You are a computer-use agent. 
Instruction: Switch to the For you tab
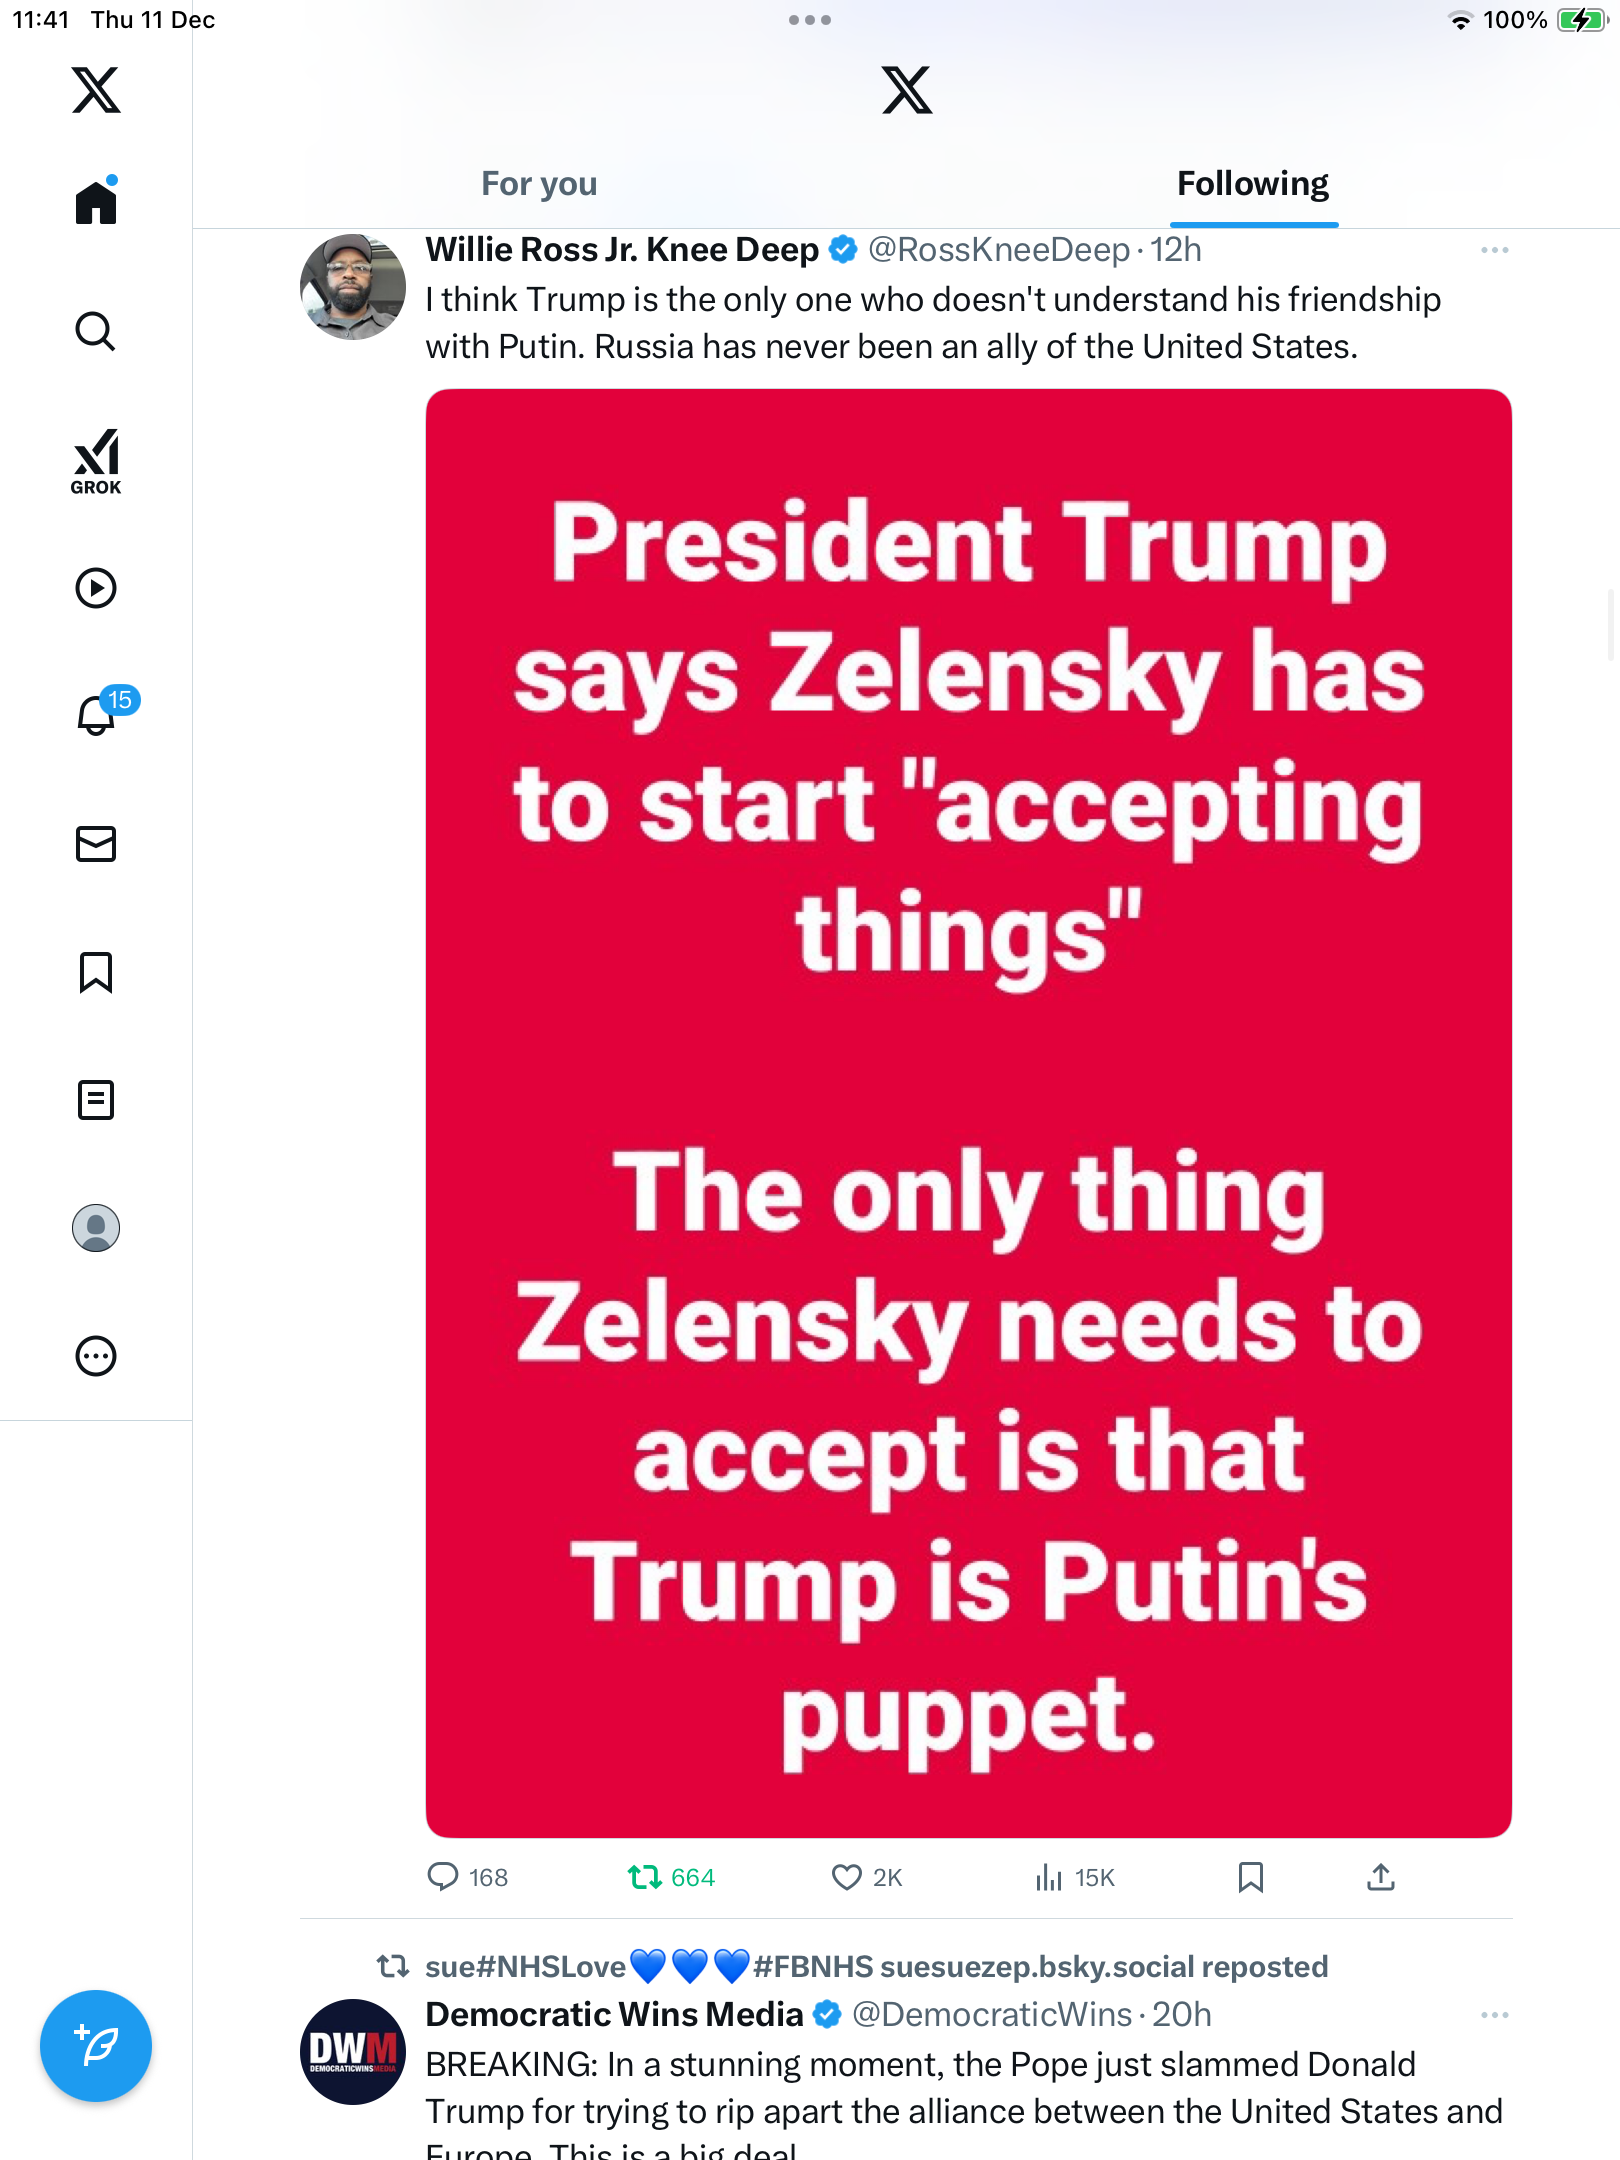(x=539, y=184)
